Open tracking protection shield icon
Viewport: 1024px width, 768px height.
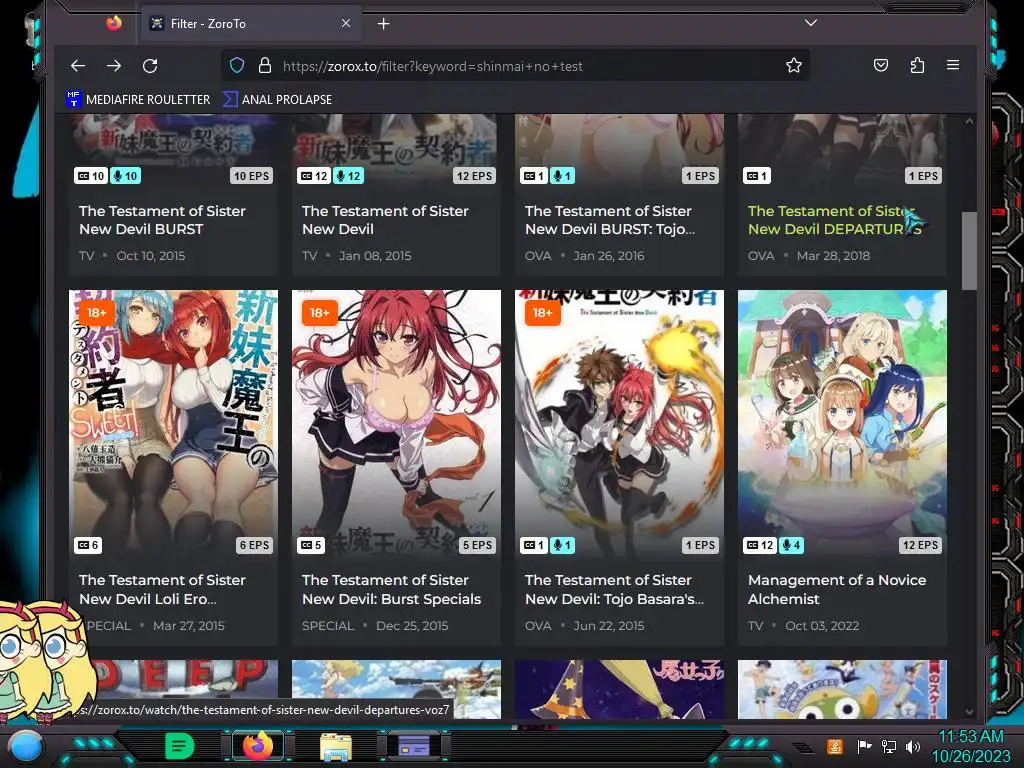pyautogui.click(x=237, y=65)
